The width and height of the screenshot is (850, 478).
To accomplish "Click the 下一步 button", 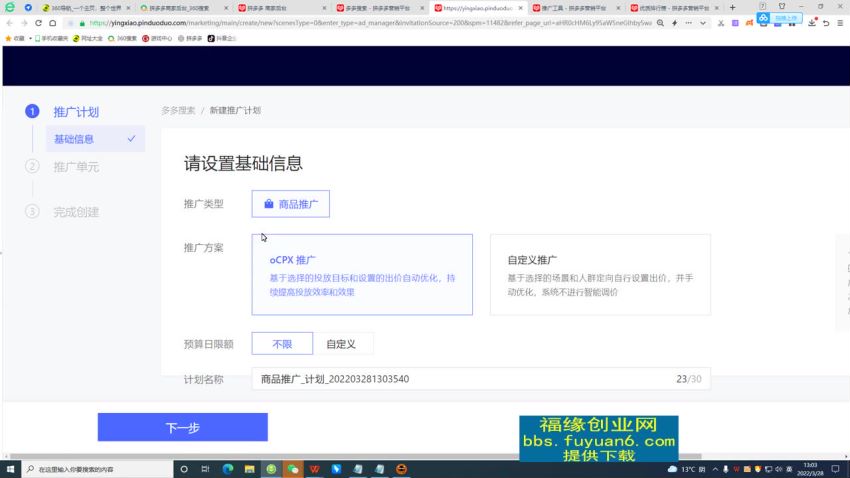I will pyautogui.click(x=182, y=427).
